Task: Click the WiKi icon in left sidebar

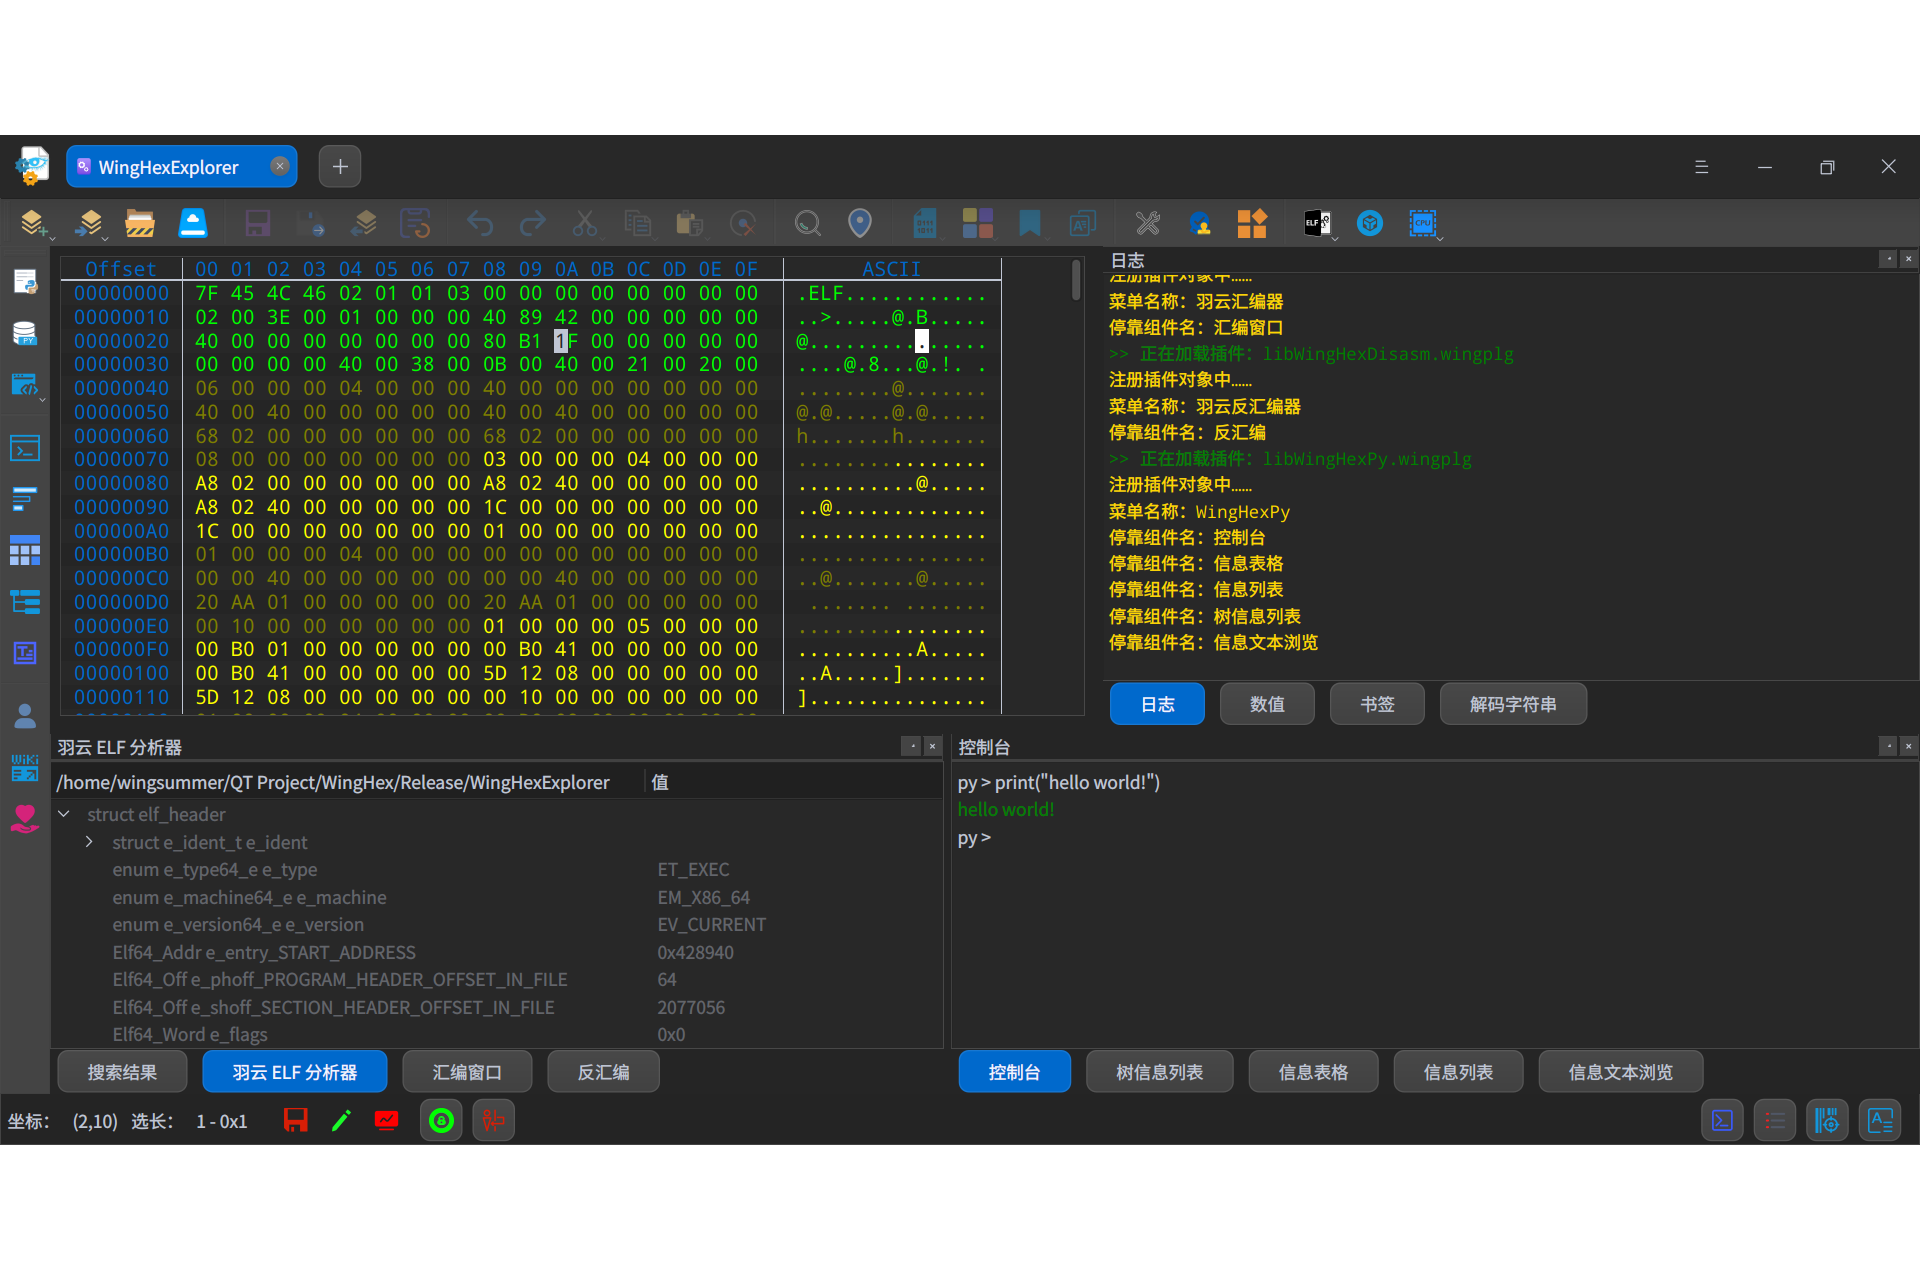Action: [x=25, y=767]
